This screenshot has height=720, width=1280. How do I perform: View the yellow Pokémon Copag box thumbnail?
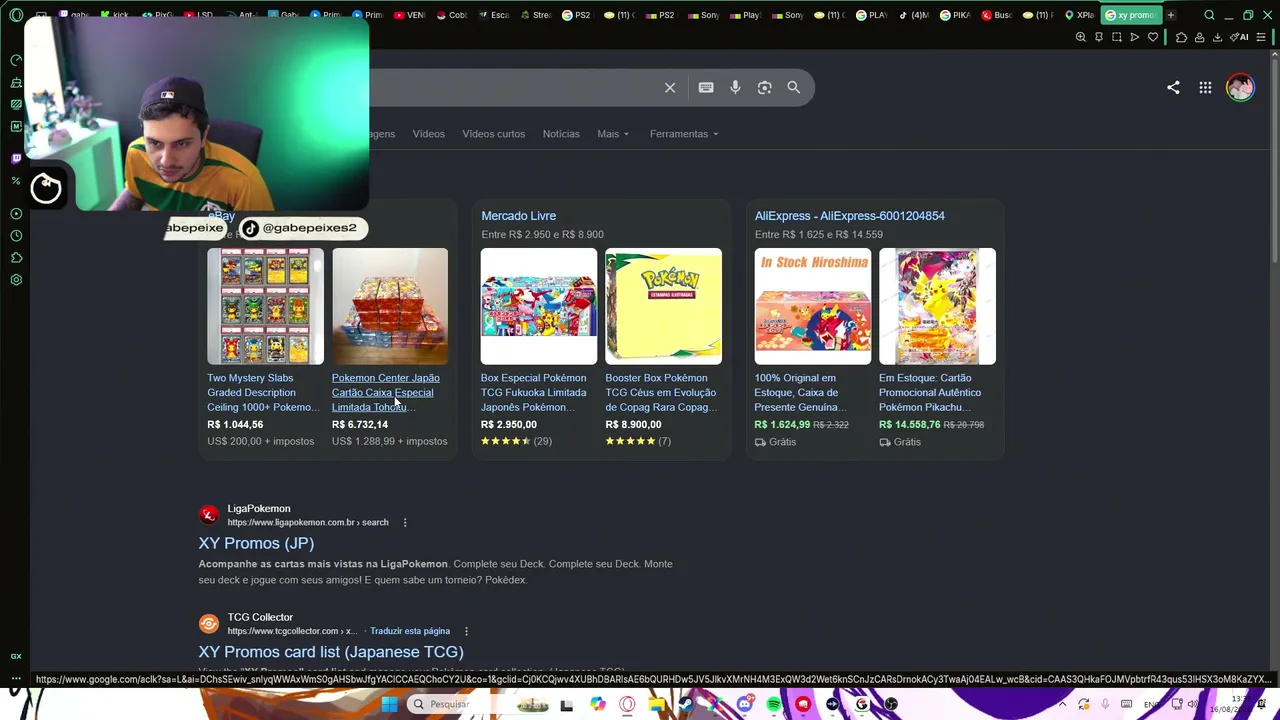click(x=663, y=306)
